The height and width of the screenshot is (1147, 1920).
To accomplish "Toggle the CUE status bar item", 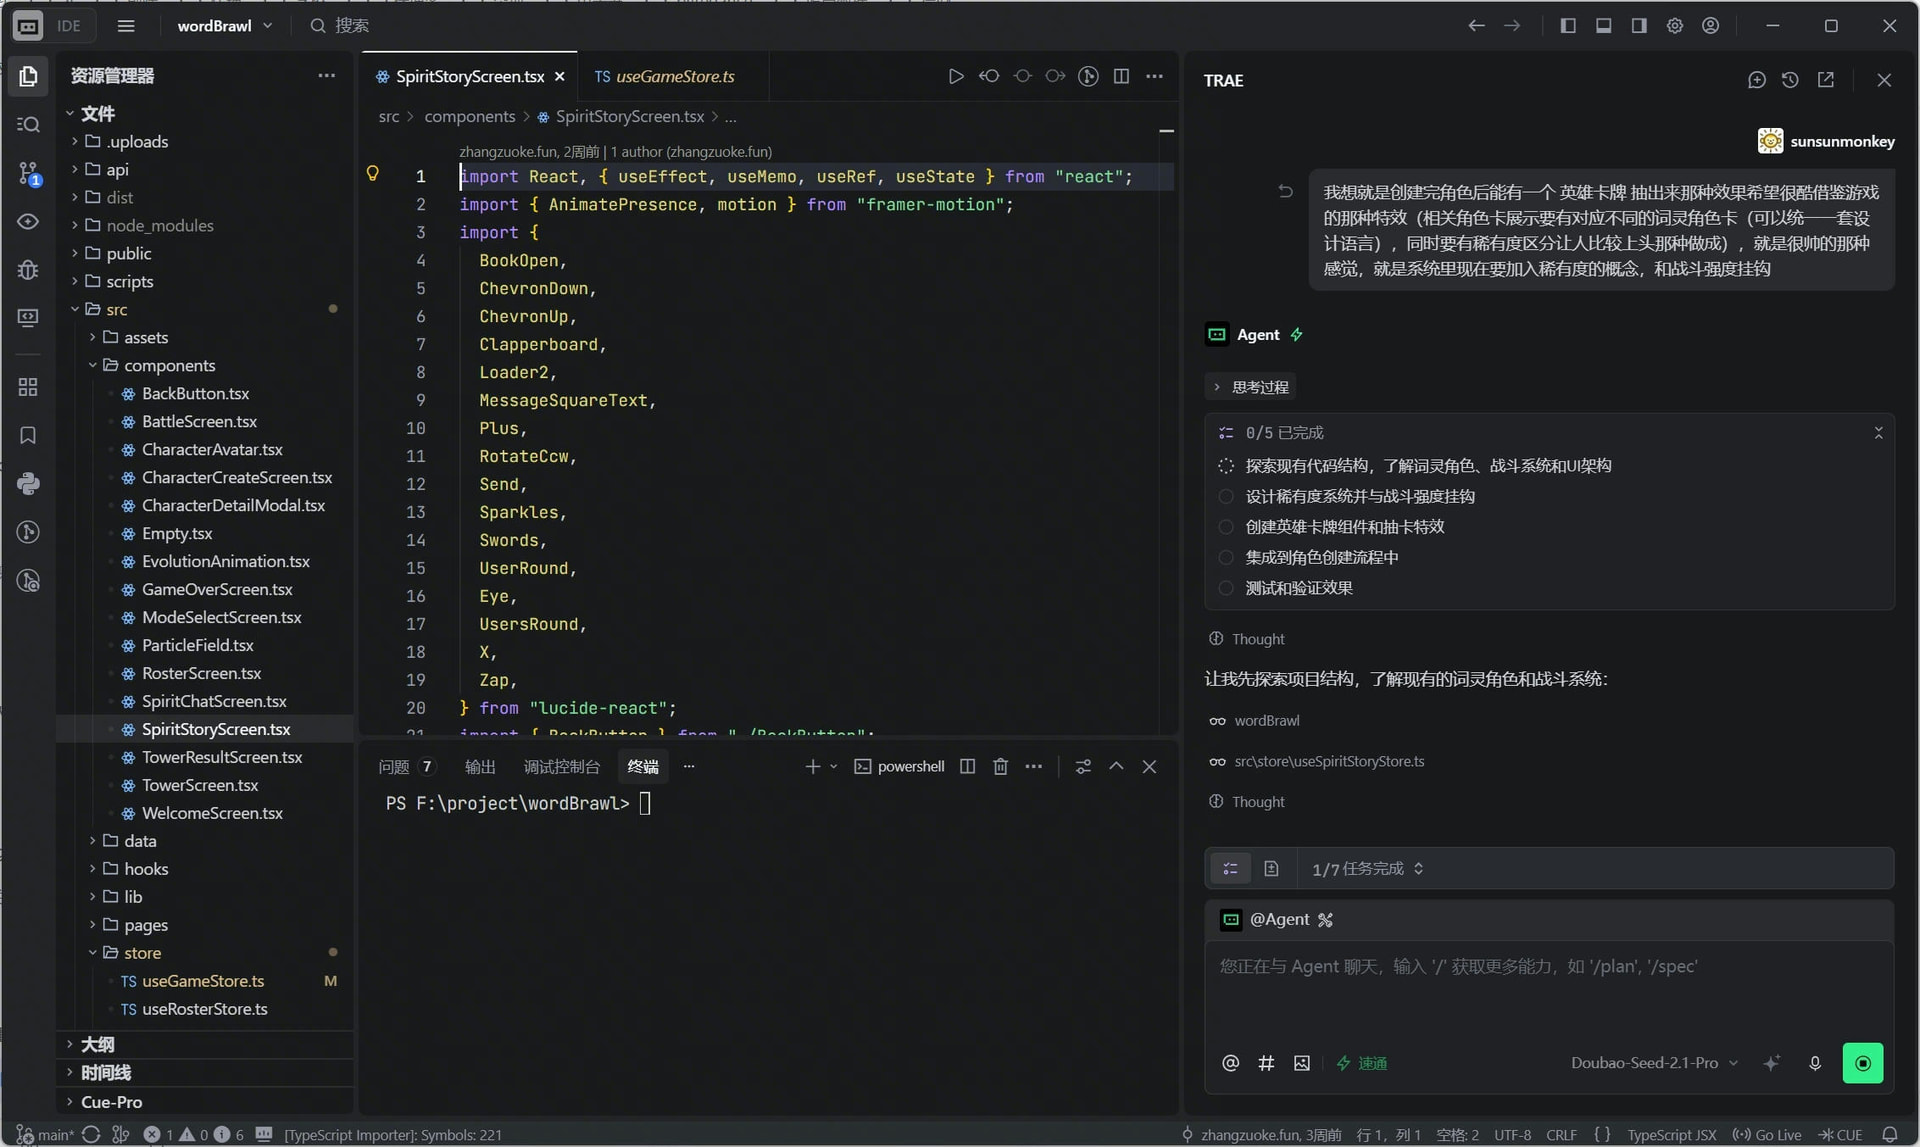I will 1840,1135.
